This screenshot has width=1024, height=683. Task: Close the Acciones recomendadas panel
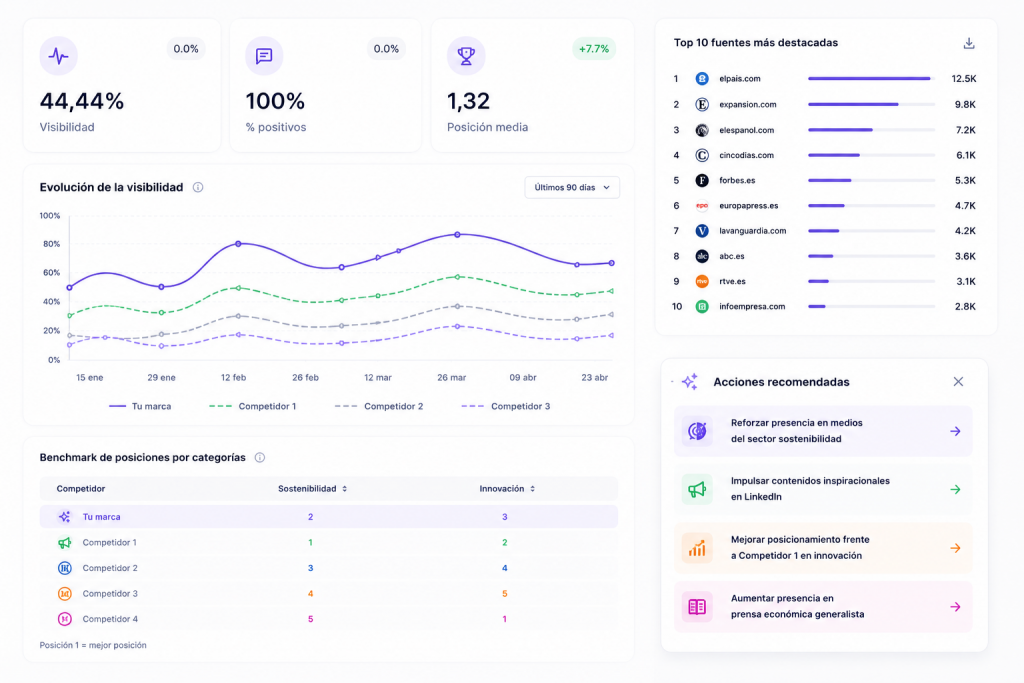958,381
